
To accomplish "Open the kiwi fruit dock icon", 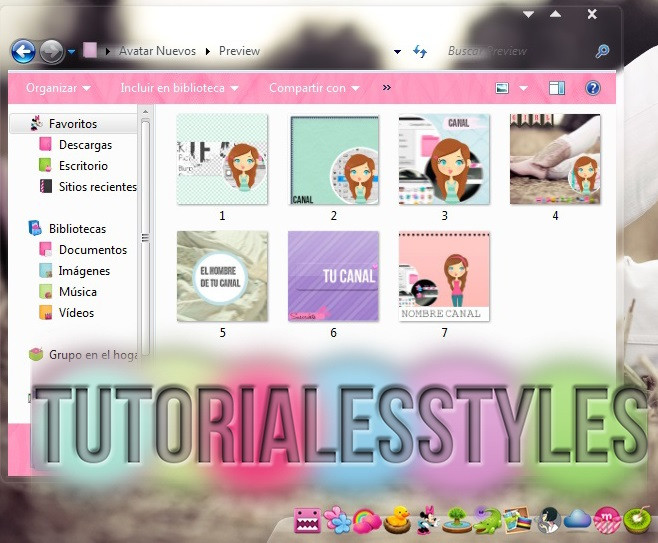I will [637, 521].
